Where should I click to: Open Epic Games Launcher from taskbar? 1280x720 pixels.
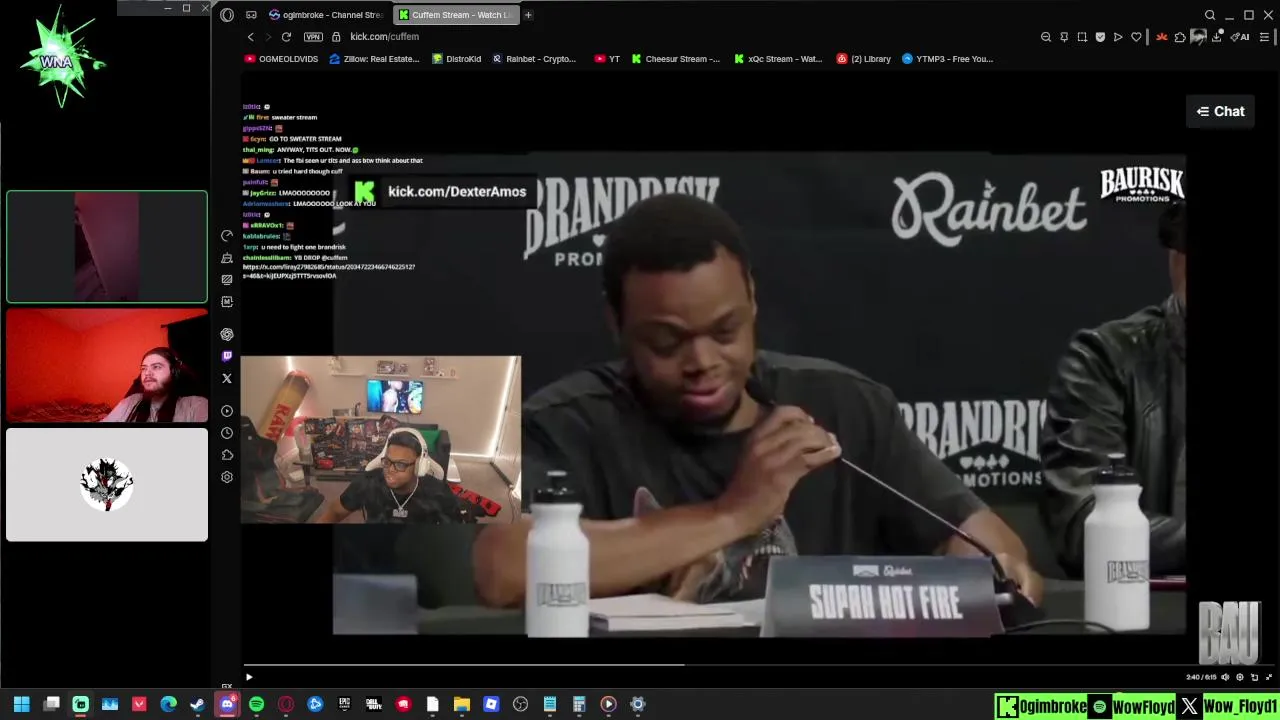344,704
